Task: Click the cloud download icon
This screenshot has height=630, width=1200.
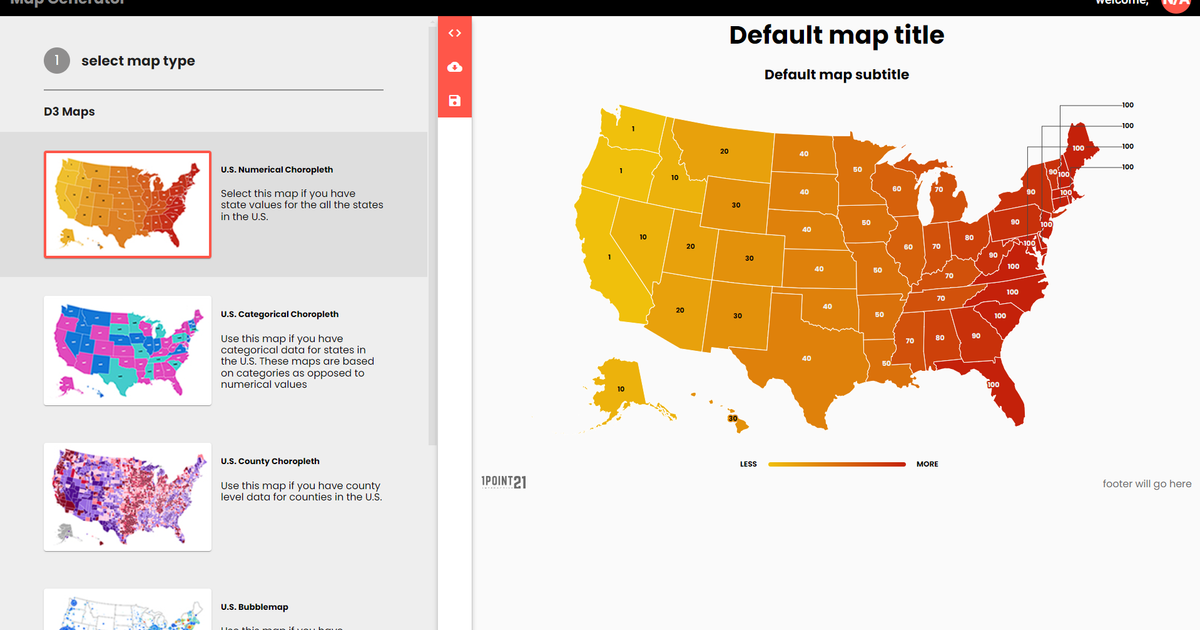Action: pyautogui.click(x=455, y=66)
